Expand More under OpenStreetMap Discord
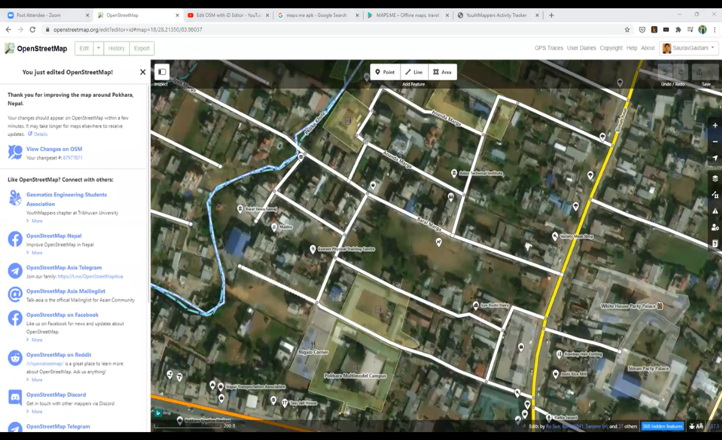The height and width of the screenshot is (440, 722). [x=37, y=411]
